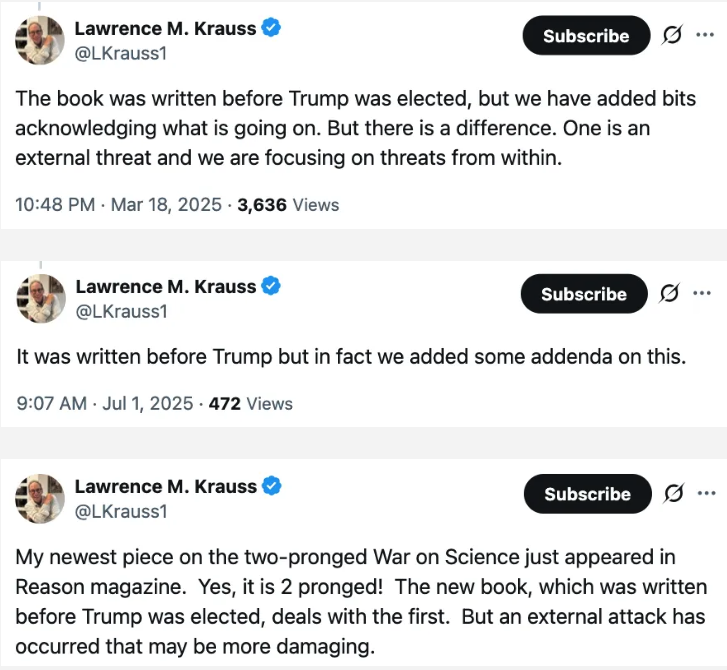This screenshot has width=727, height=670.
Task: Click the 9:07 AM · Jul 1, 2025 timestamp
Action: click(x=104, y=404)
